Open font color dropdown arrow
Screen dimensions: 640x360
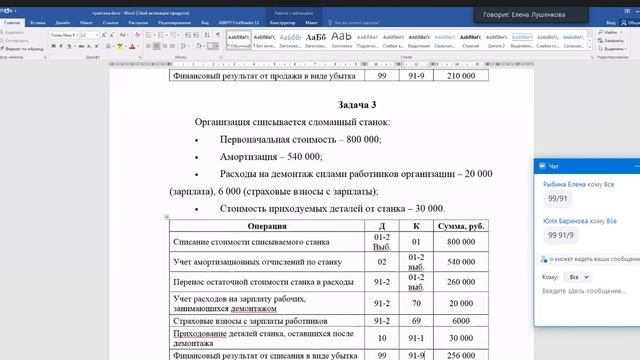[x=138, y=46]
